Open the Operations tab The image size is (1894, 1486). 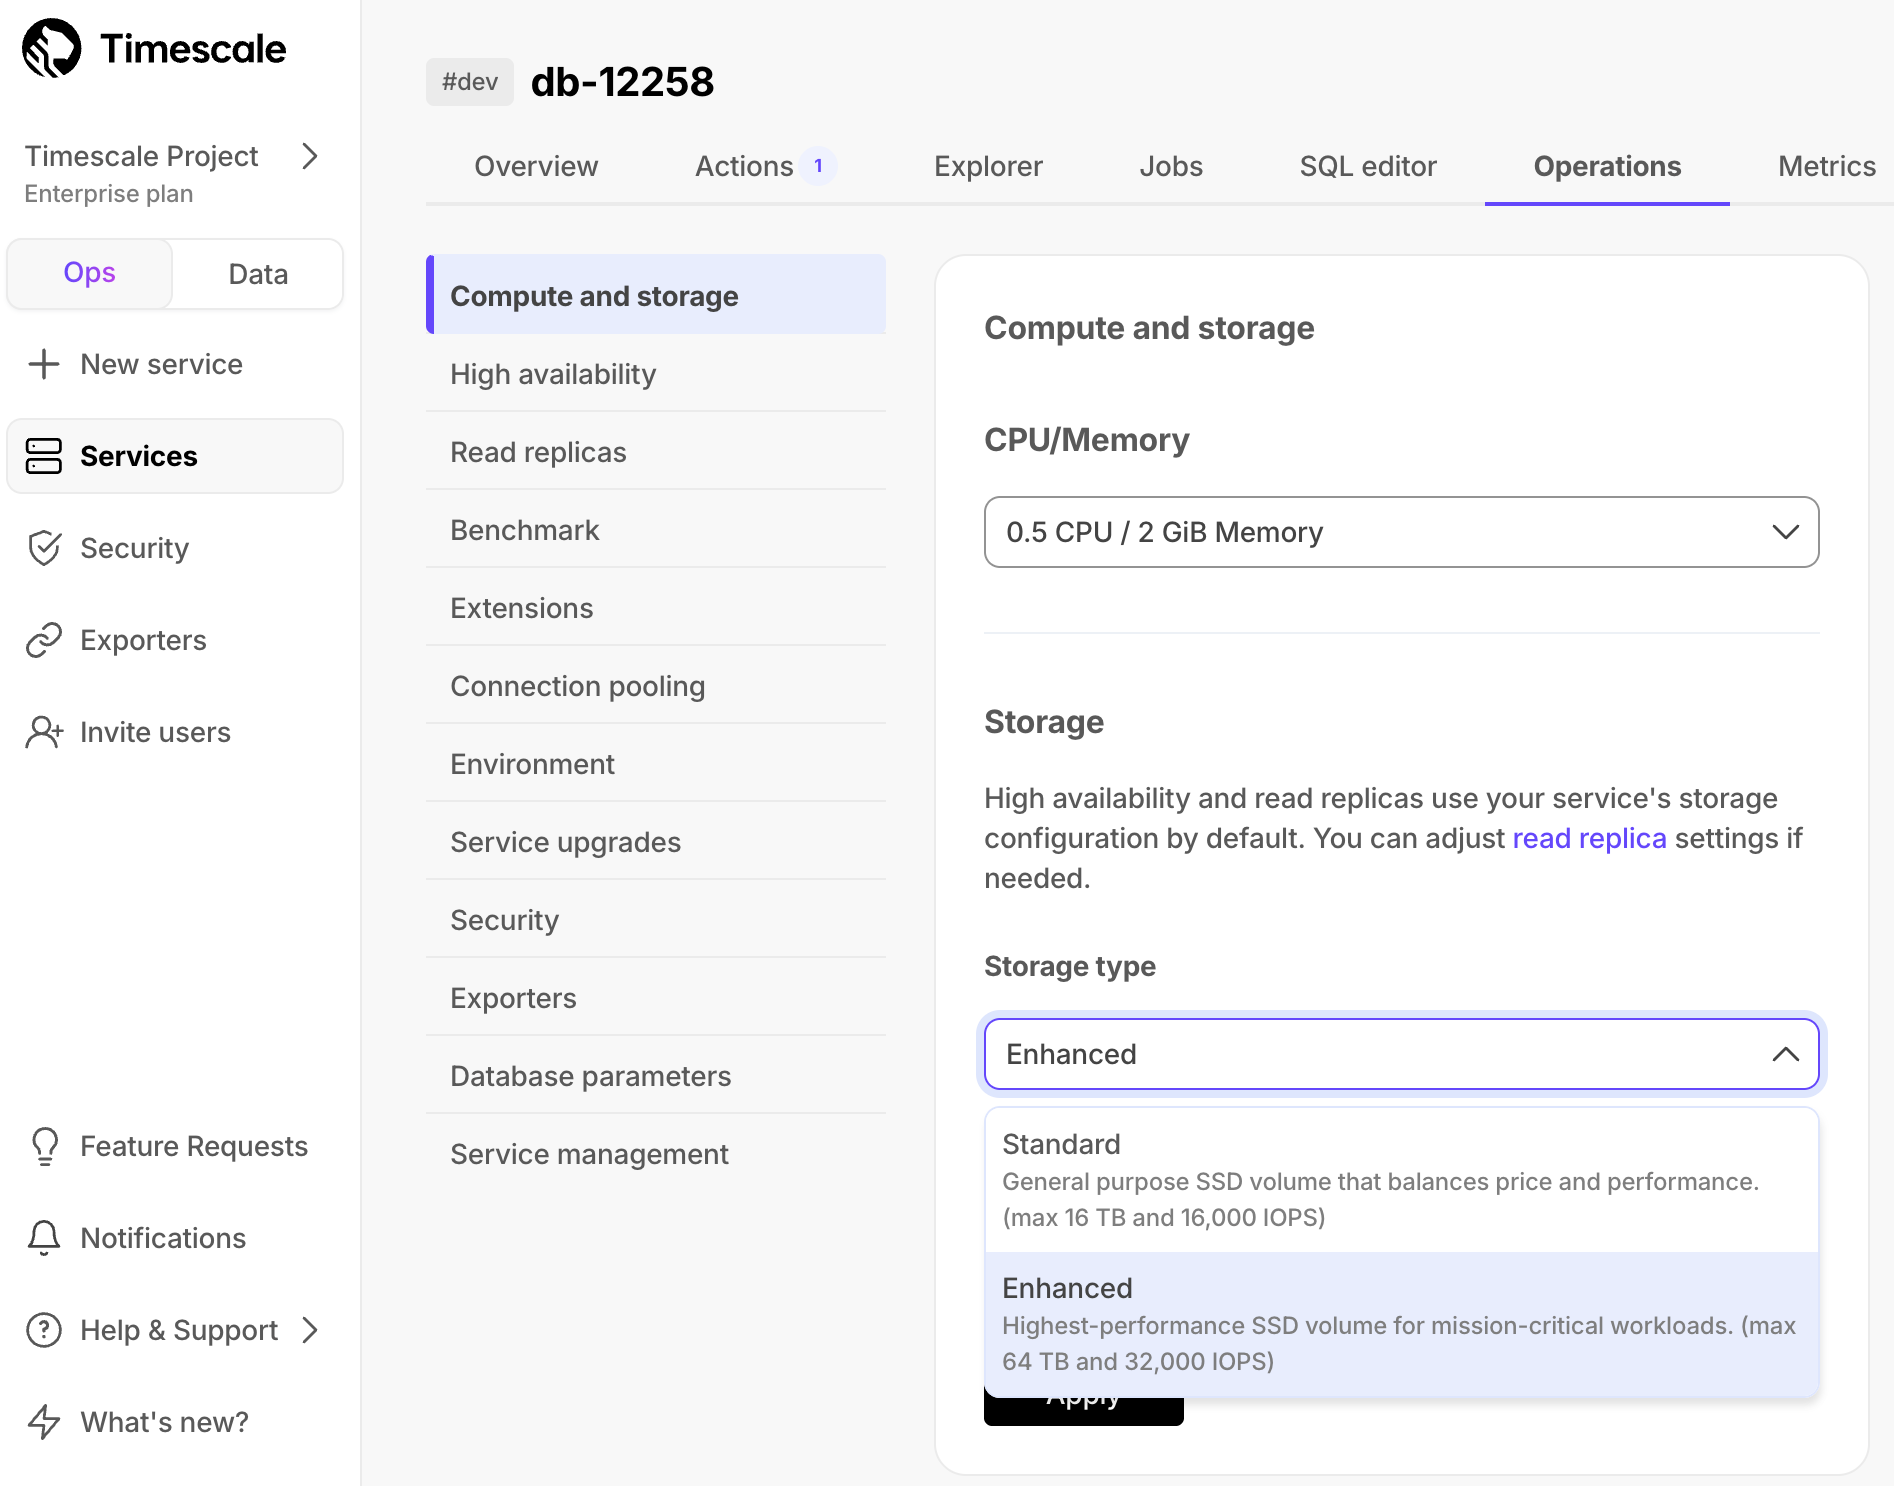pyautogui.click(x=1607, y=166)
